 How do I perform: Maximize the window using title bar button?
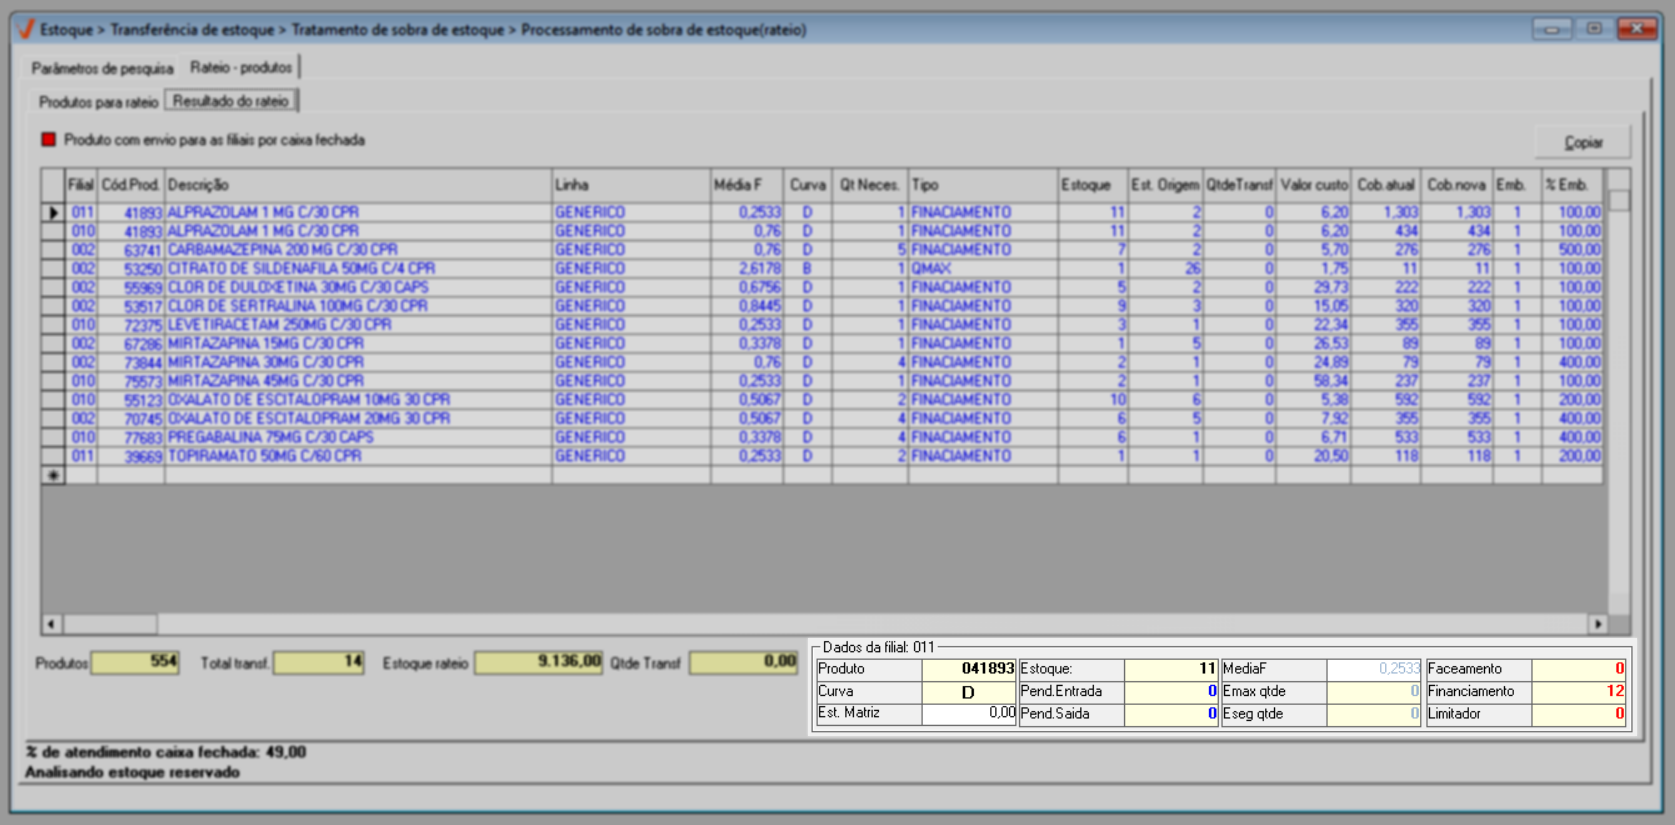pyautogui.click(x=1594, y=29)
